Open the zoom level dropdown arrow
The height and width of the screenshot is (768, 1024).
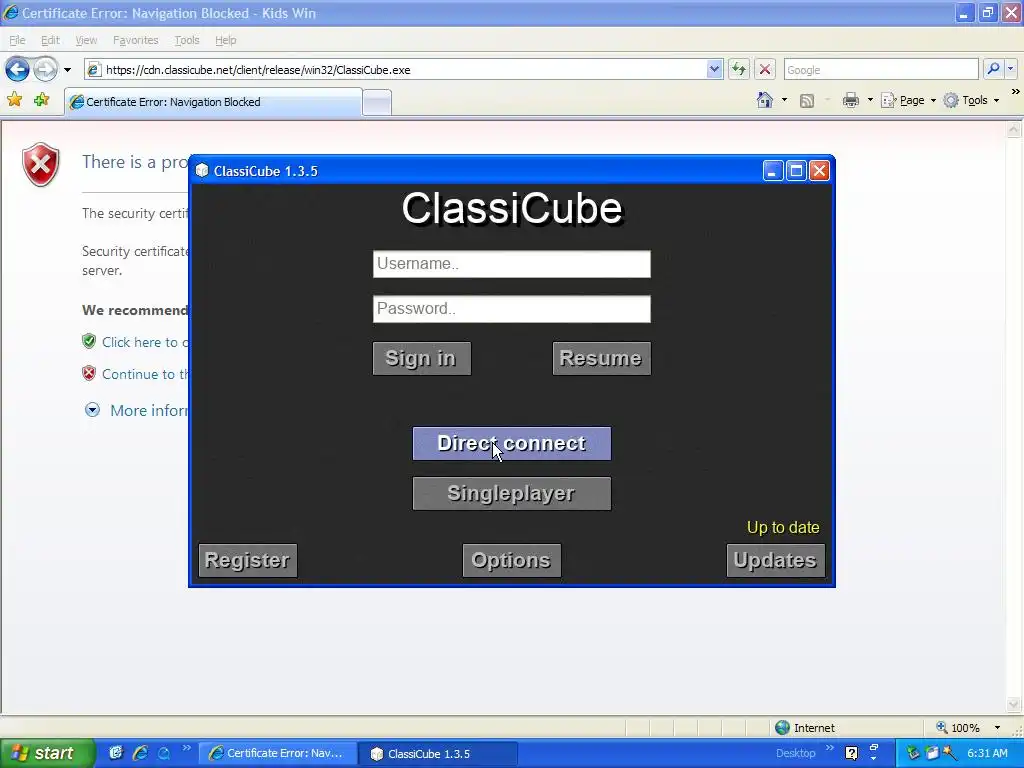(x=997, y=727)
